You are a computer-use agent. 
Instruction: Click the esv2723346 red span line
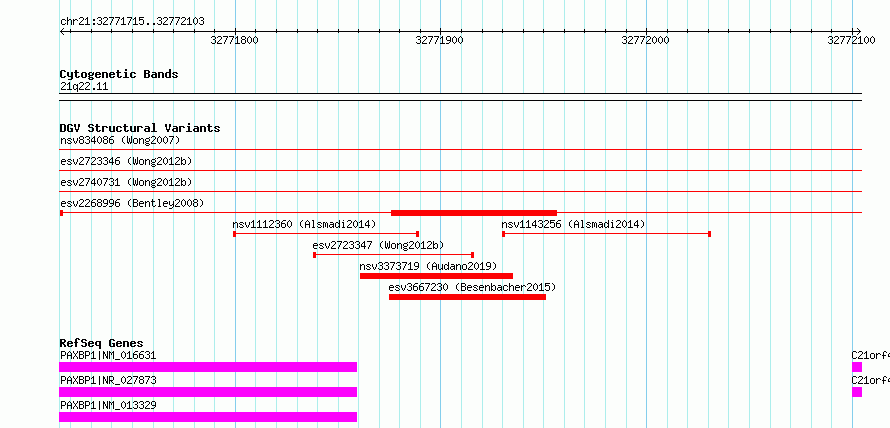pyautogui.click(x=460, y=171)
